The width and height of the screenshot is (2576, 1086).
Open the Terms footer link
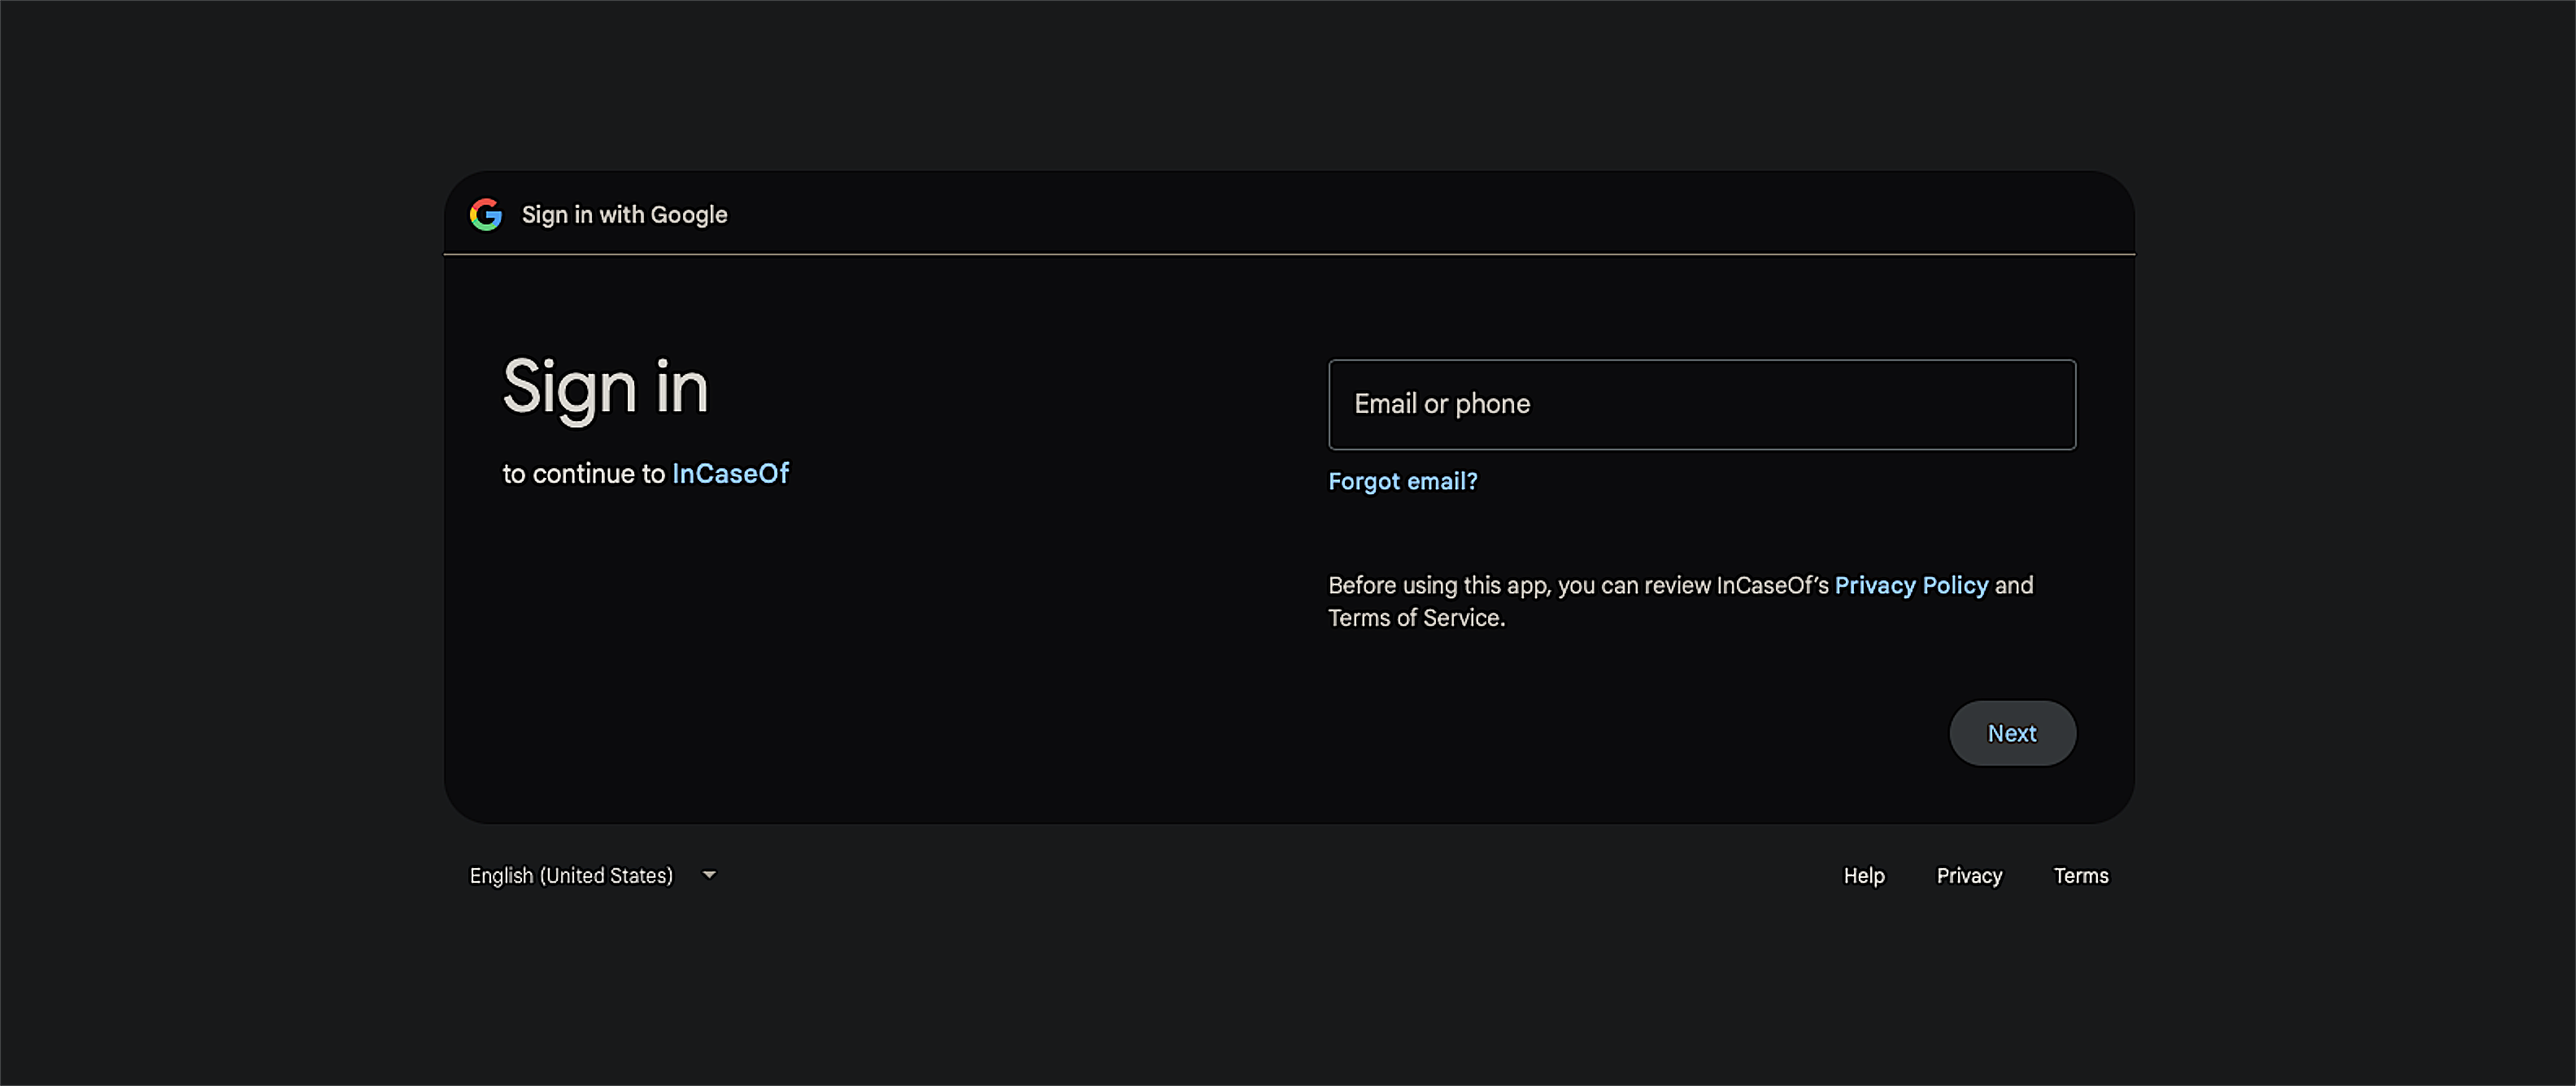tap(2080, 875)
